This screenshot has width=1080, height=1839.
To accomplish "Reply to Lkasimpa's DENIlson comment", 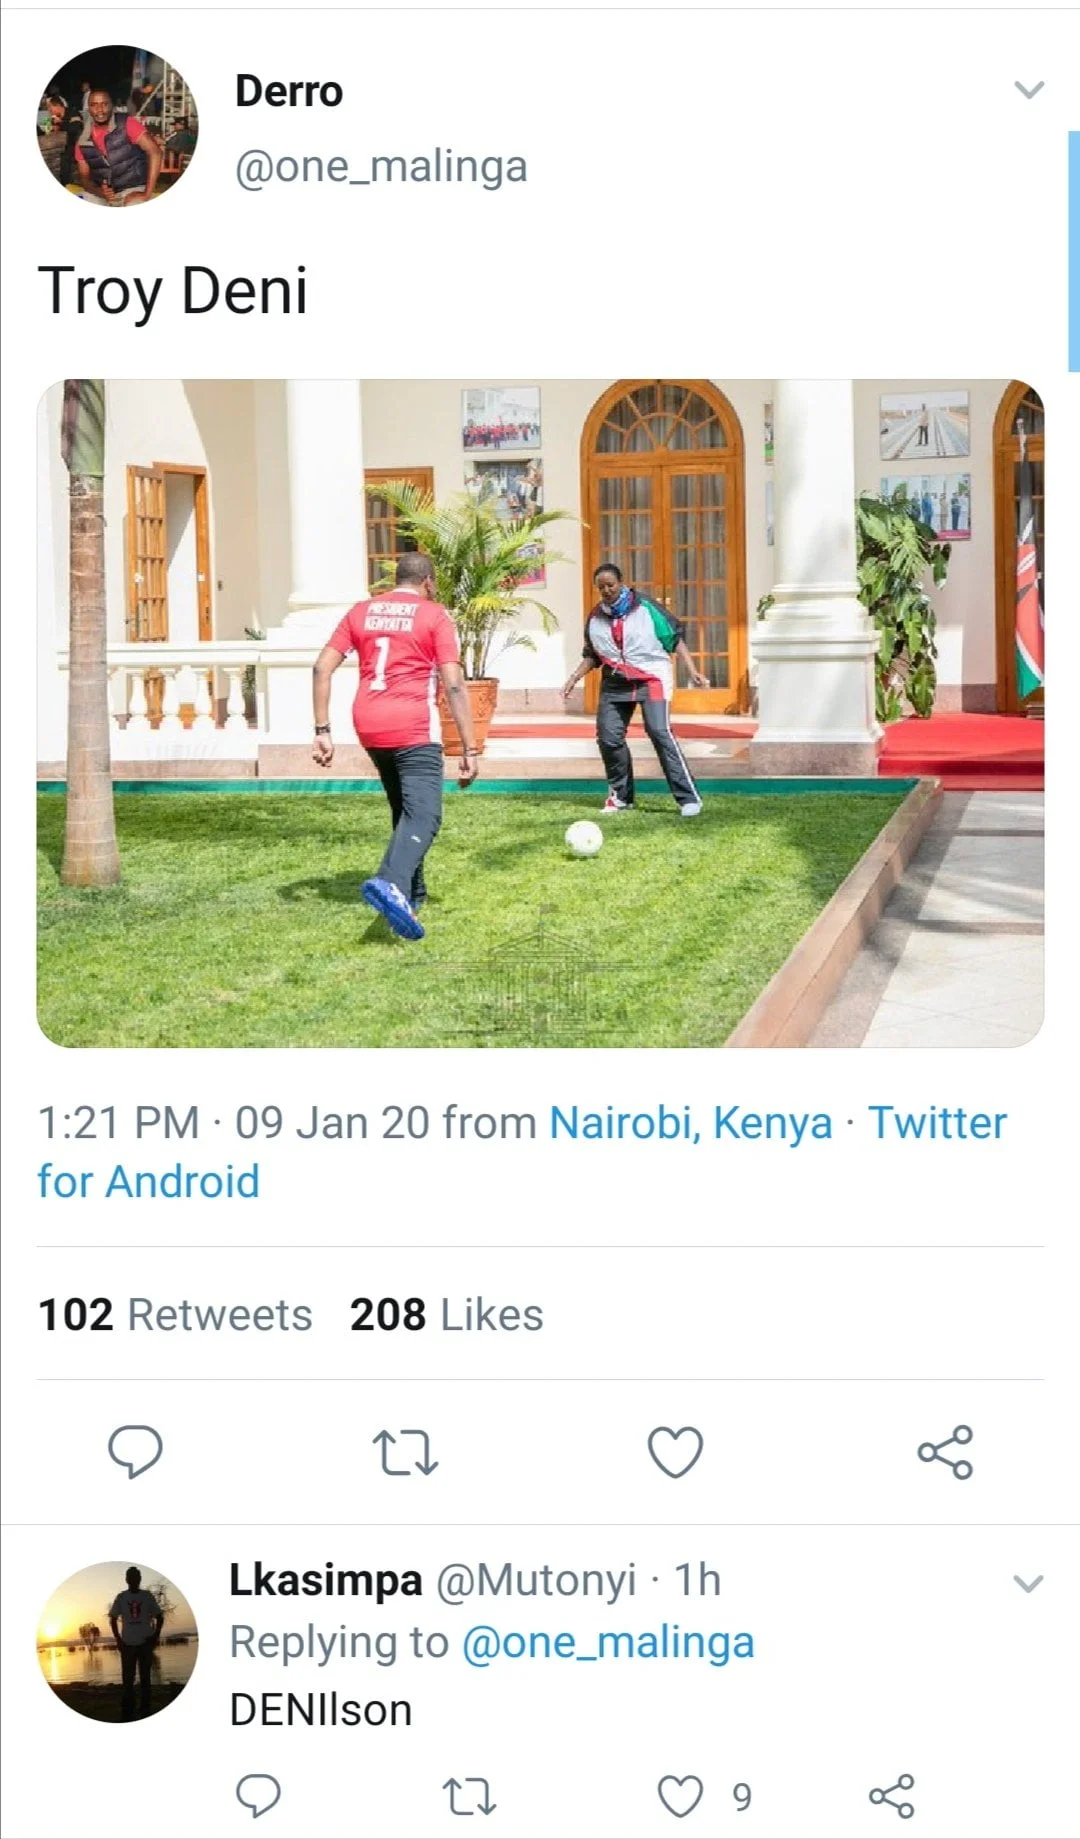I will tap(258, 1796).
